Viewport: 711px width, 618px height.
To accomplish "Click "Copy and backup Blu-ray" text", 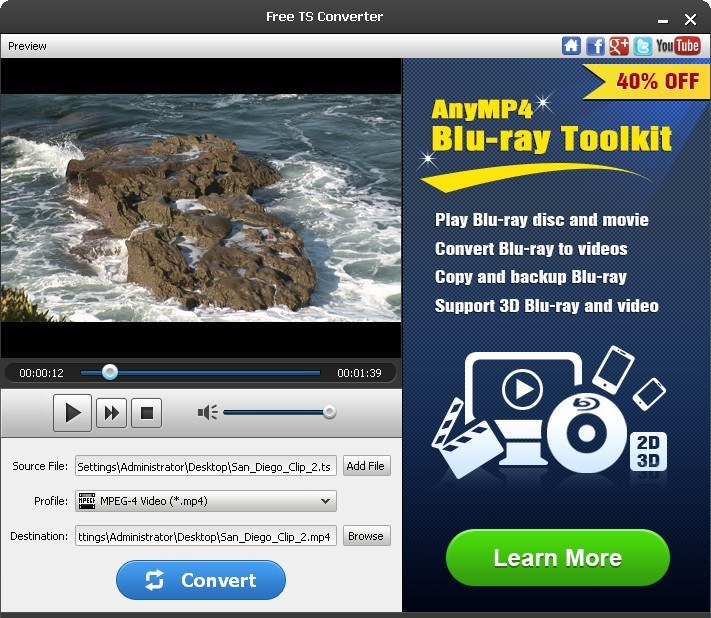I will [x=531, y=277].
